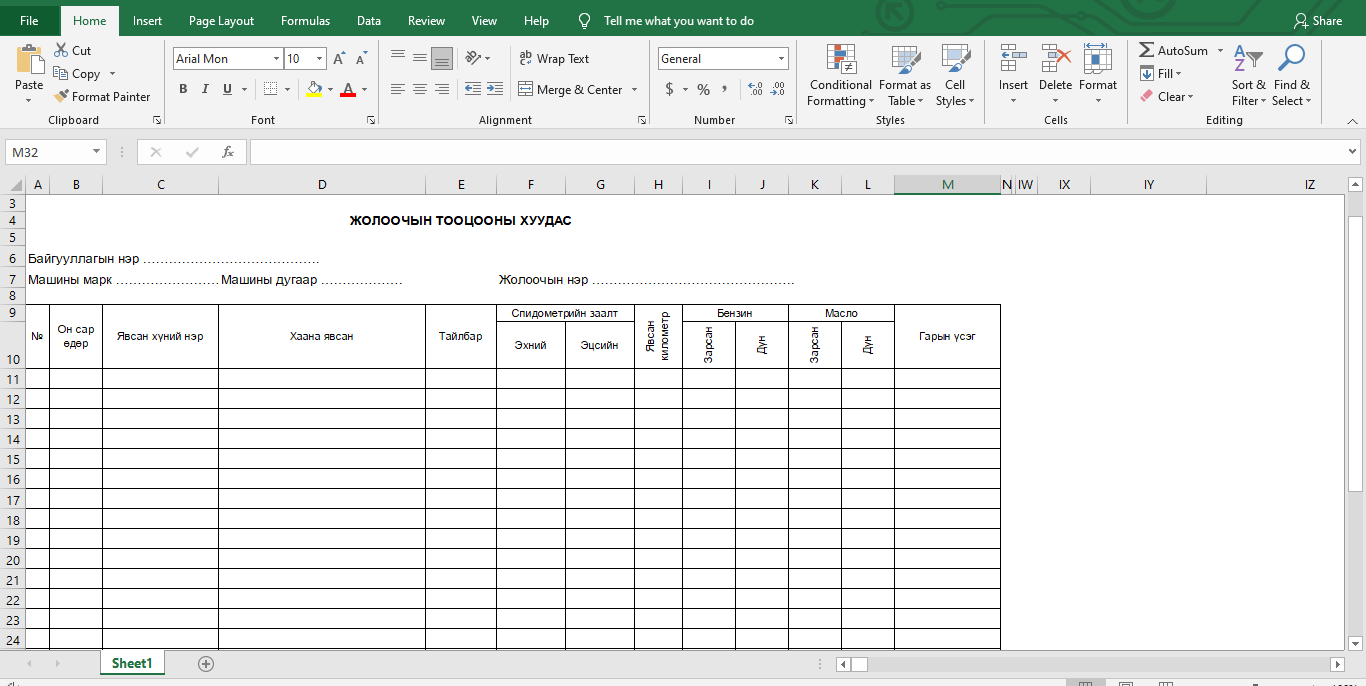Click the Insert Function fx icon
The height and width of the screenshot is (686, 1366).
pos(228,152)
